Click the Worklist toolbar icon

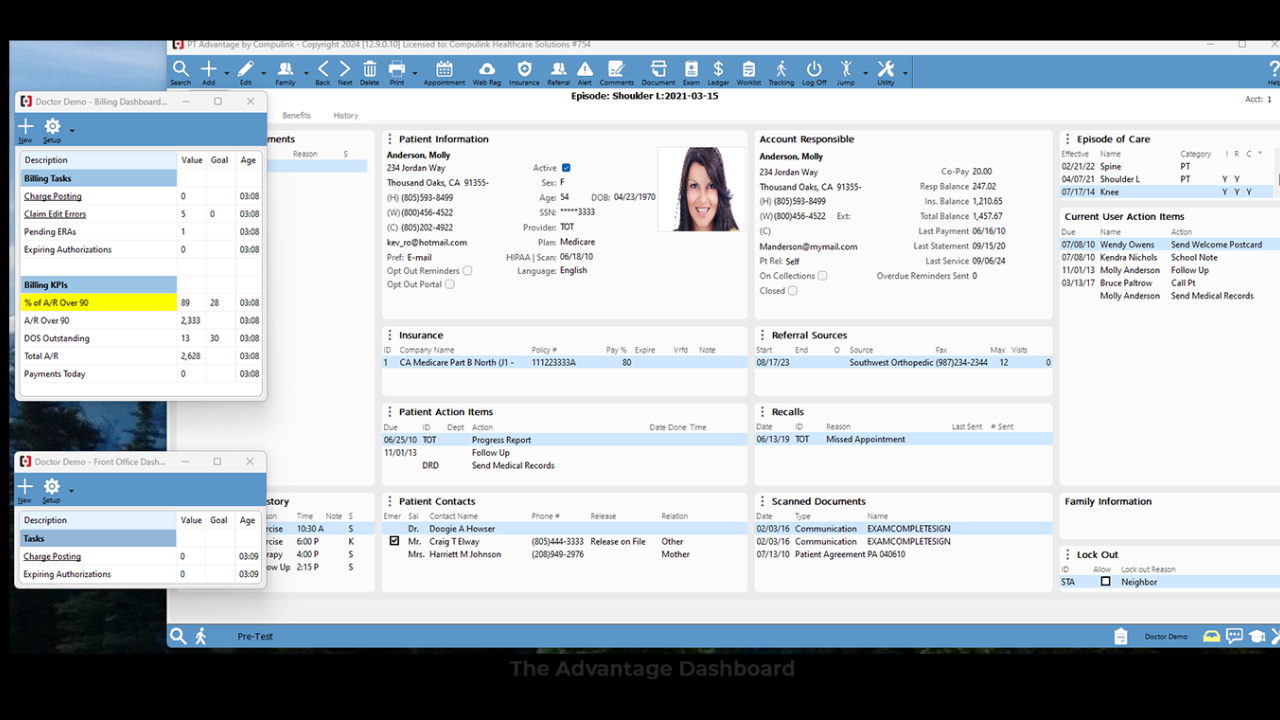[x=750, y=71]
